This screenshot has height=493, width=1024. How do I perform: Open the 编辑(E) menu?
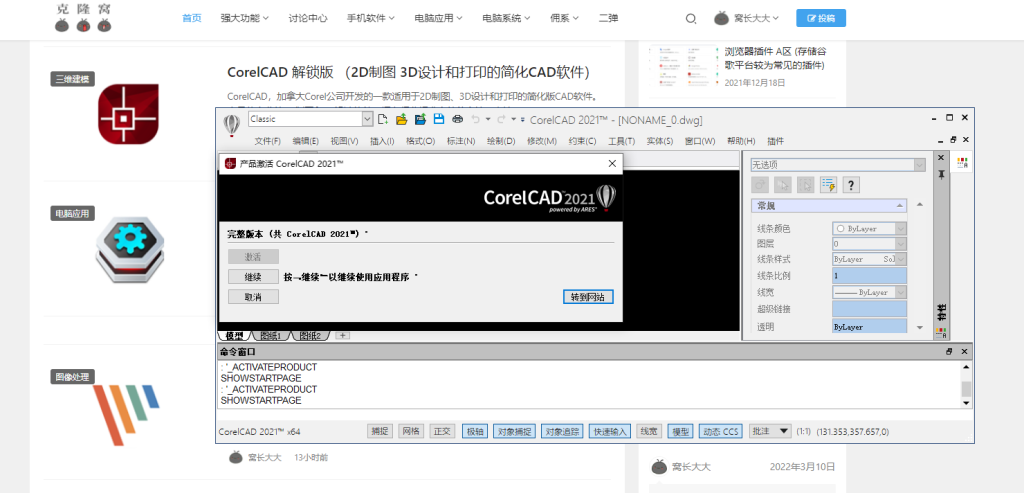(x=306, y=141)
